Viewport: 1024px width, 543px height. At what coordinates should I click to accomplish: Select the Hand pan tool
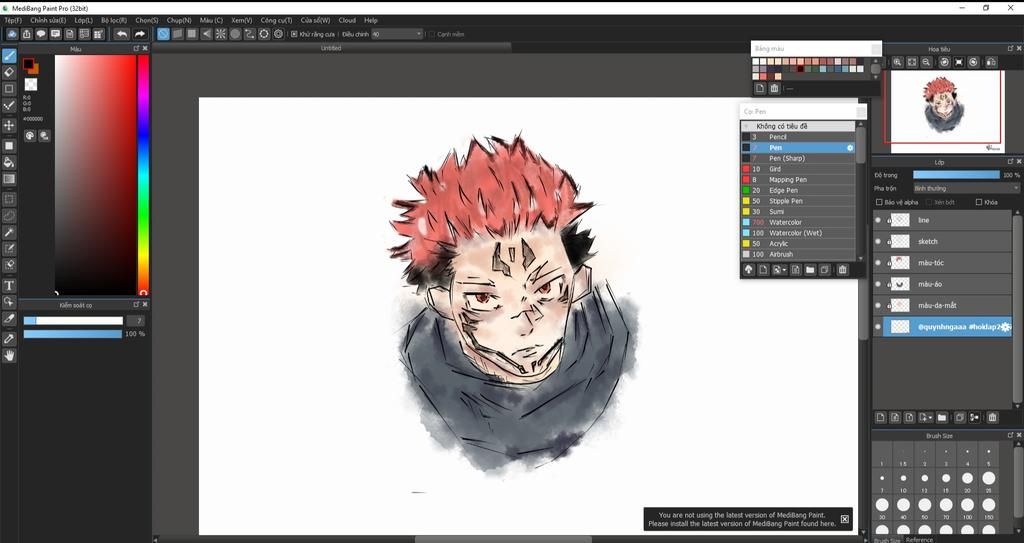[9, 355]
